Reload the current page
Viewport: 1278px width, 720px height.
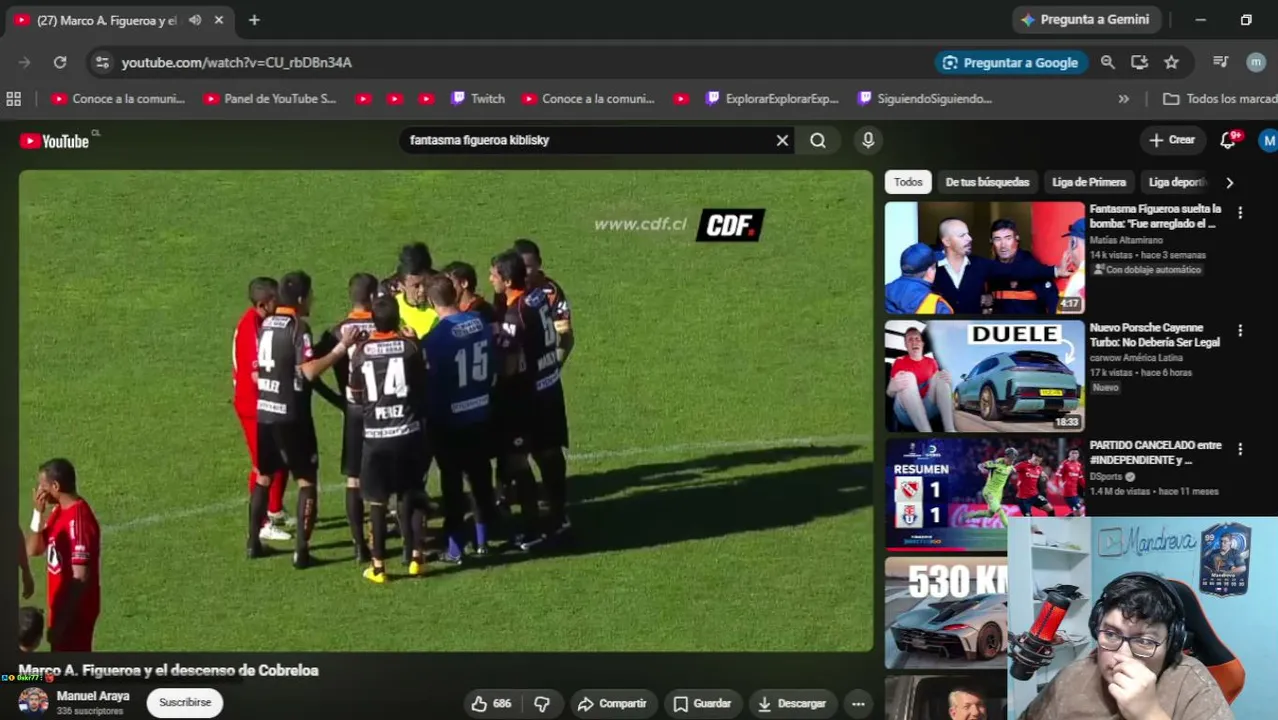(60, 62)
